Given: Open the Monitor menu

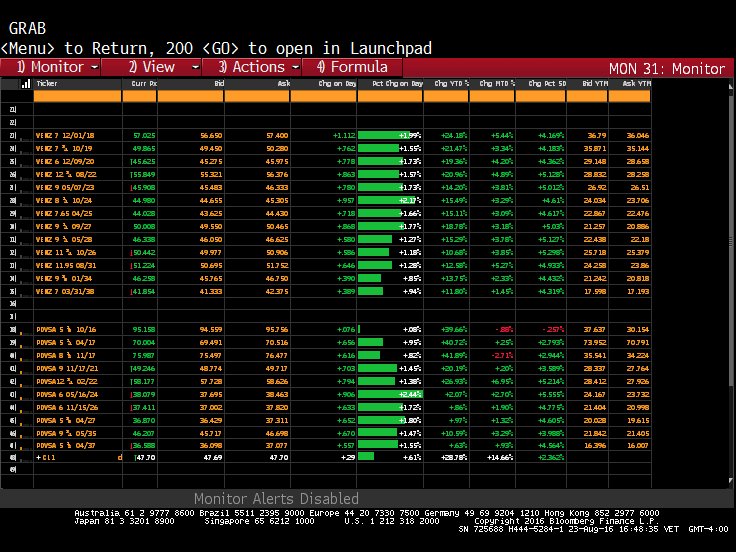Looking at the screenshot, I should 51,67.
